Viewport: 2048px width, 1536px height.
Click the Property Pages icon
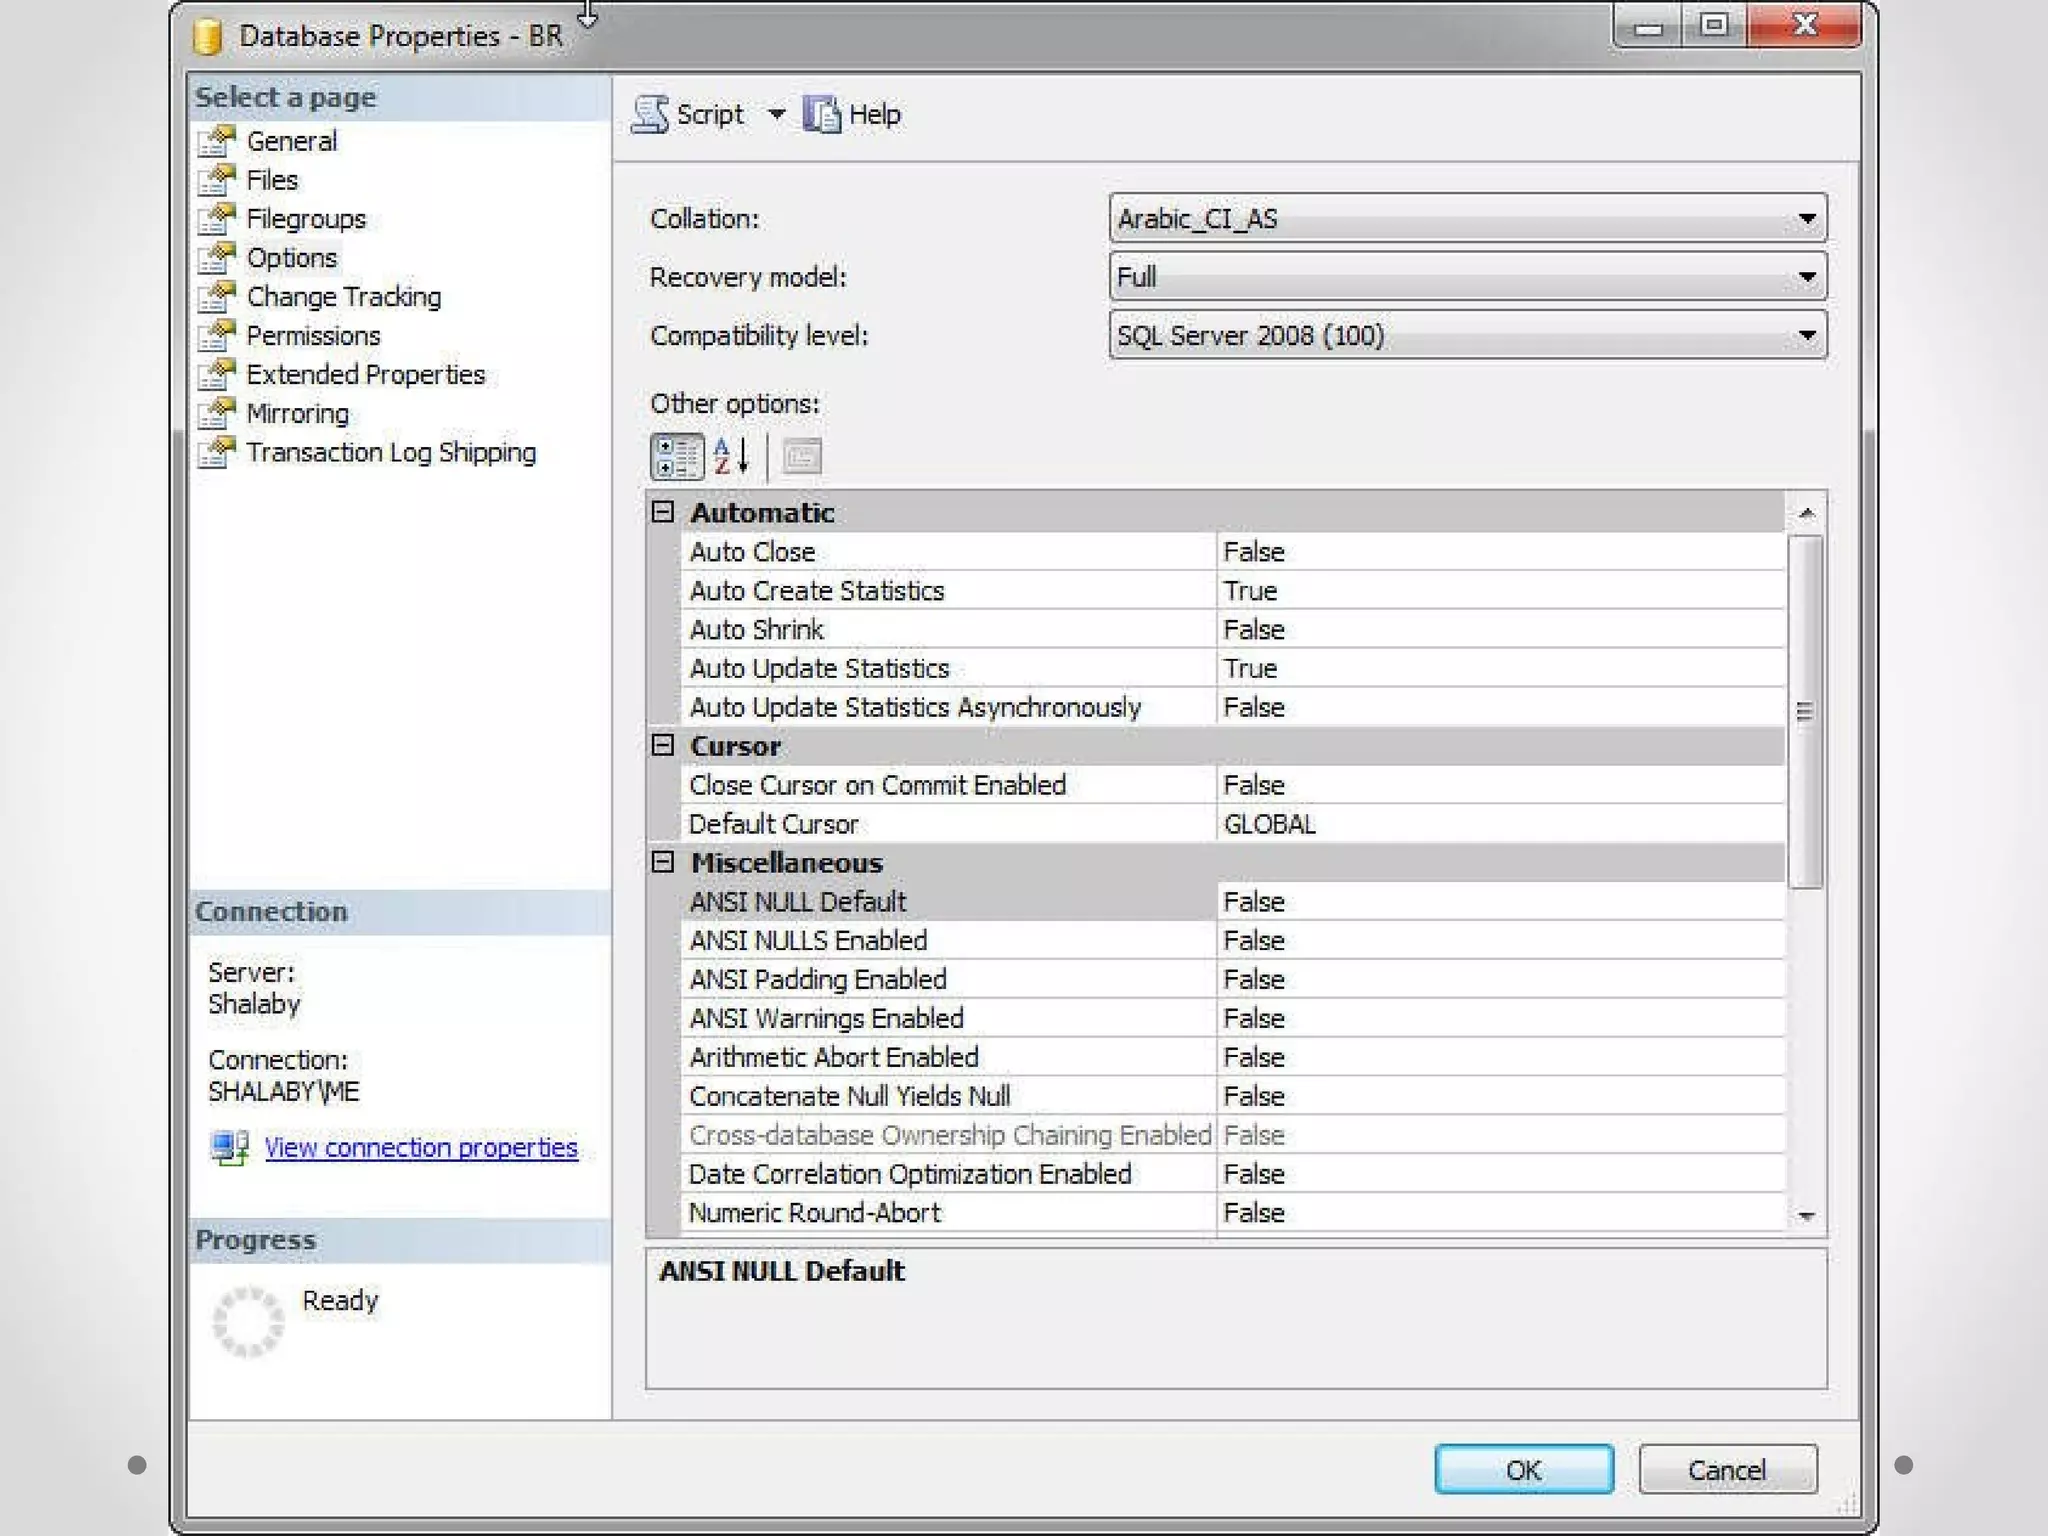pyautogui.click(x=801, y=457)
